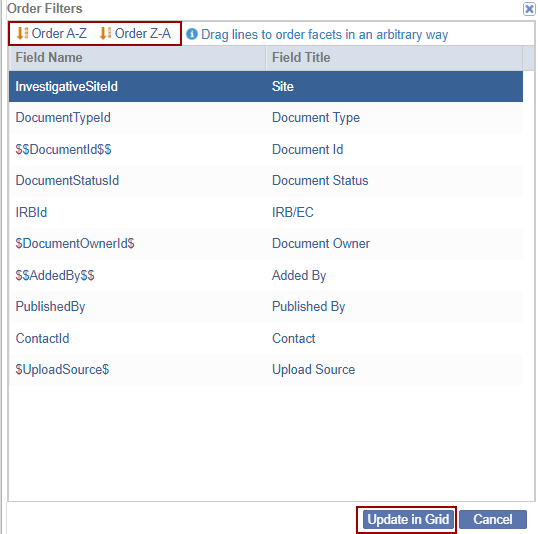The image size is (538, 534).
Task: Select the PublishedBy row
Action: point(266,306)
